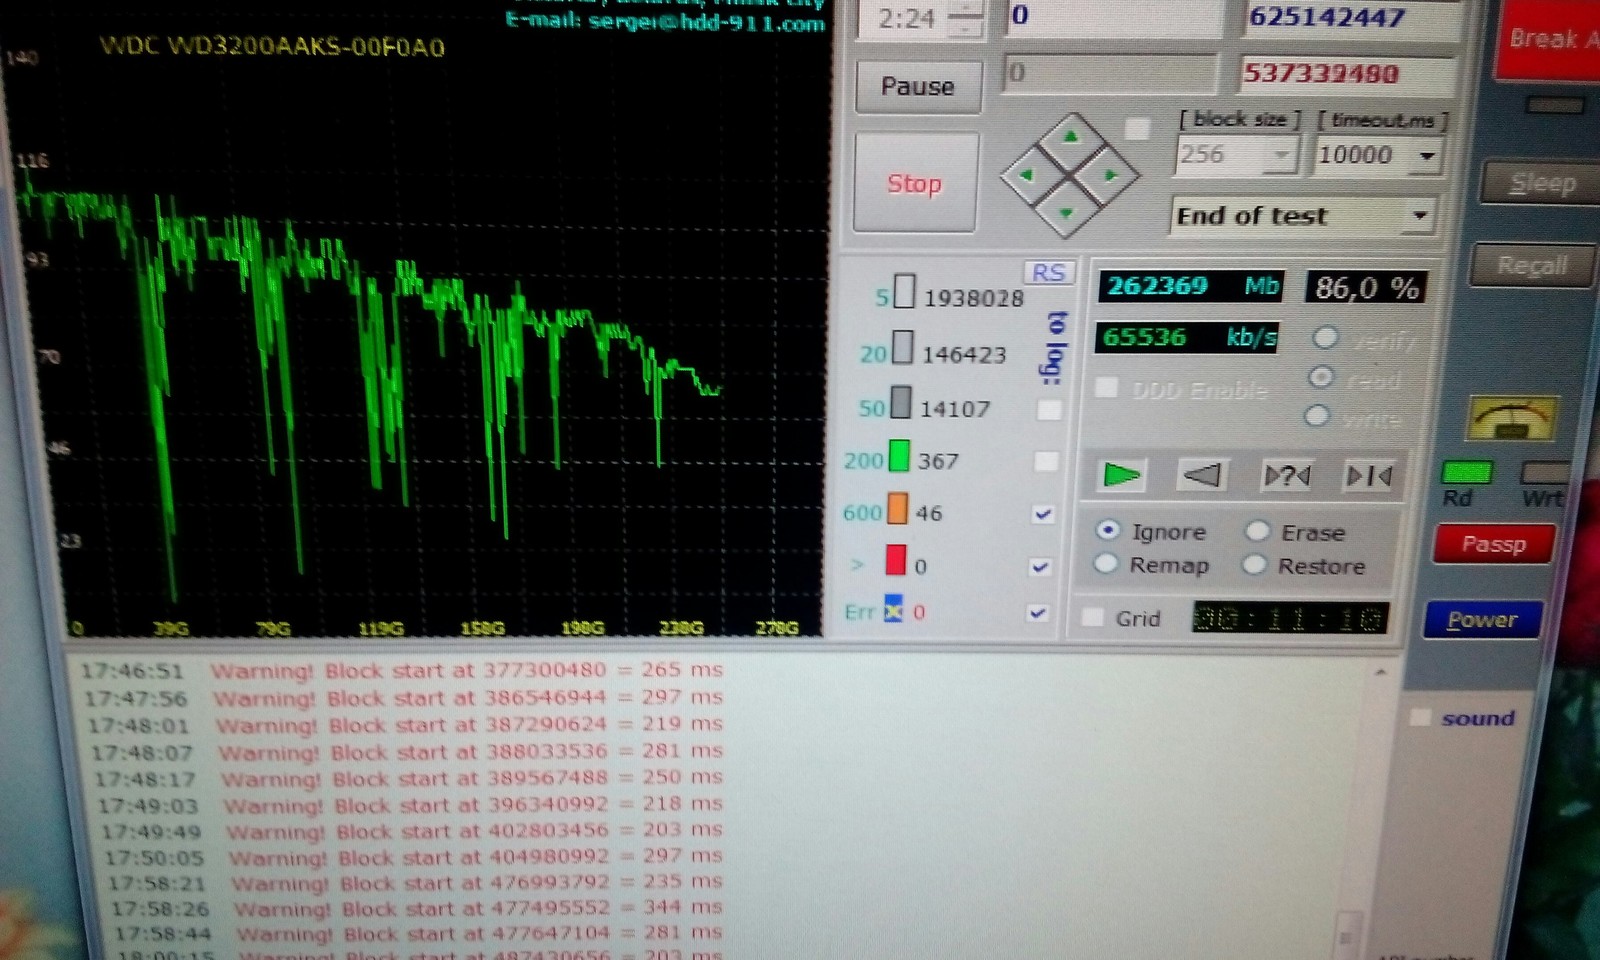Viewport: 1600px width, 960px height.
Task: Click the blue Power button
Action: click(1481, 620)
